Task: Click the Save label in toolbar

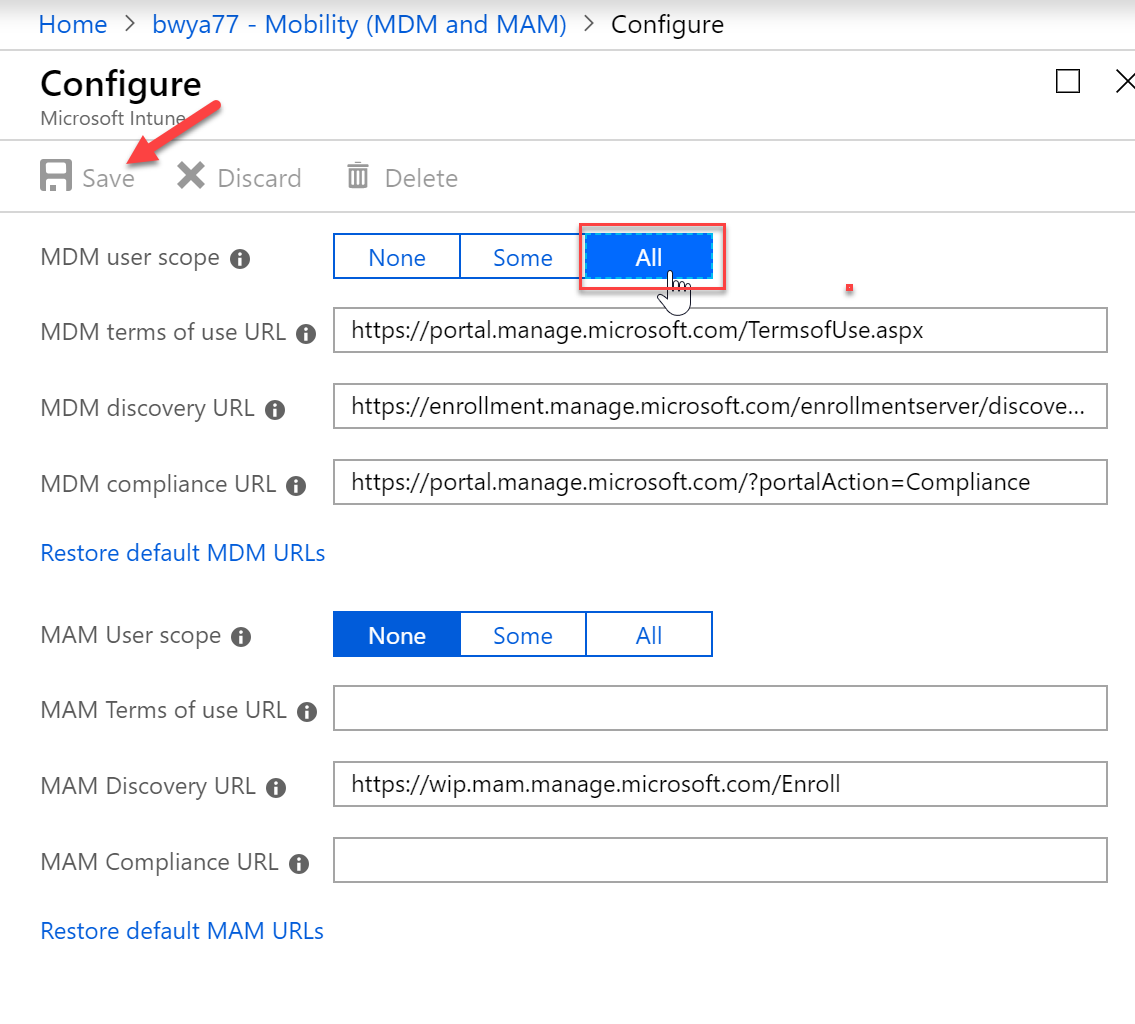Action: [x=109, y=178]
